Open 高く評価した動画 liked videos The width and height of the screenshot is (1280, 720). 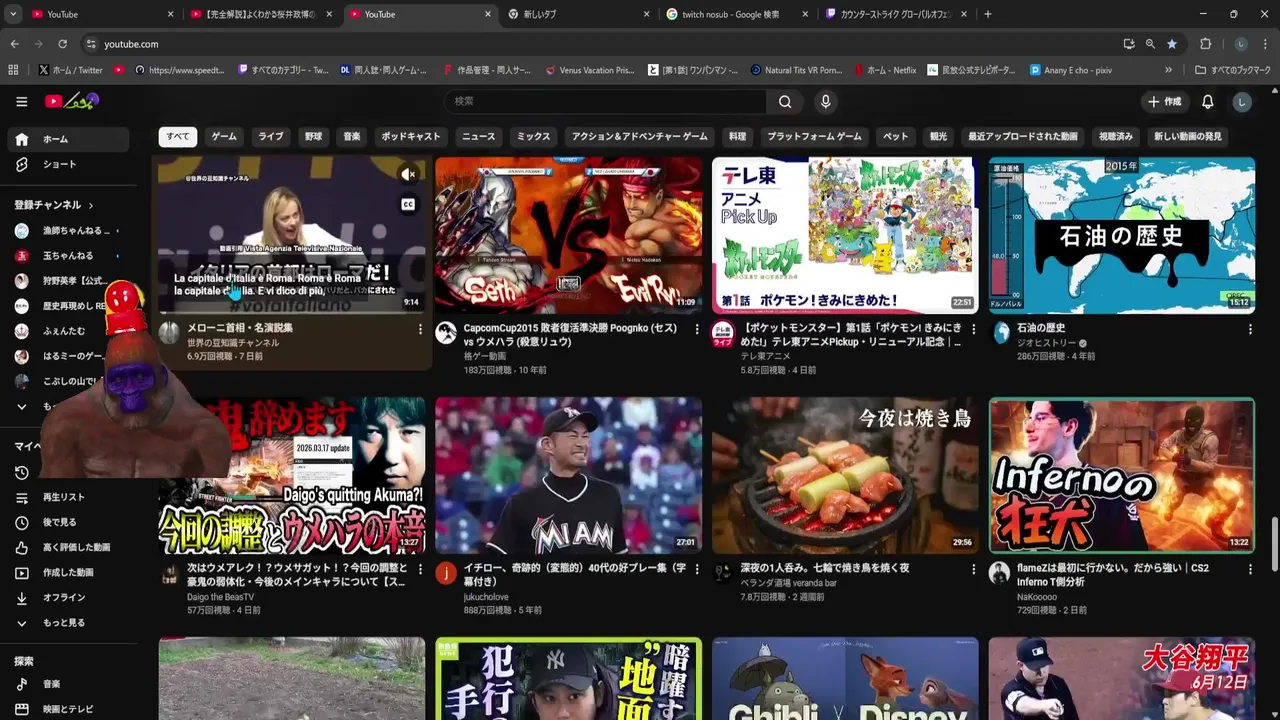(x=67, y=547)
